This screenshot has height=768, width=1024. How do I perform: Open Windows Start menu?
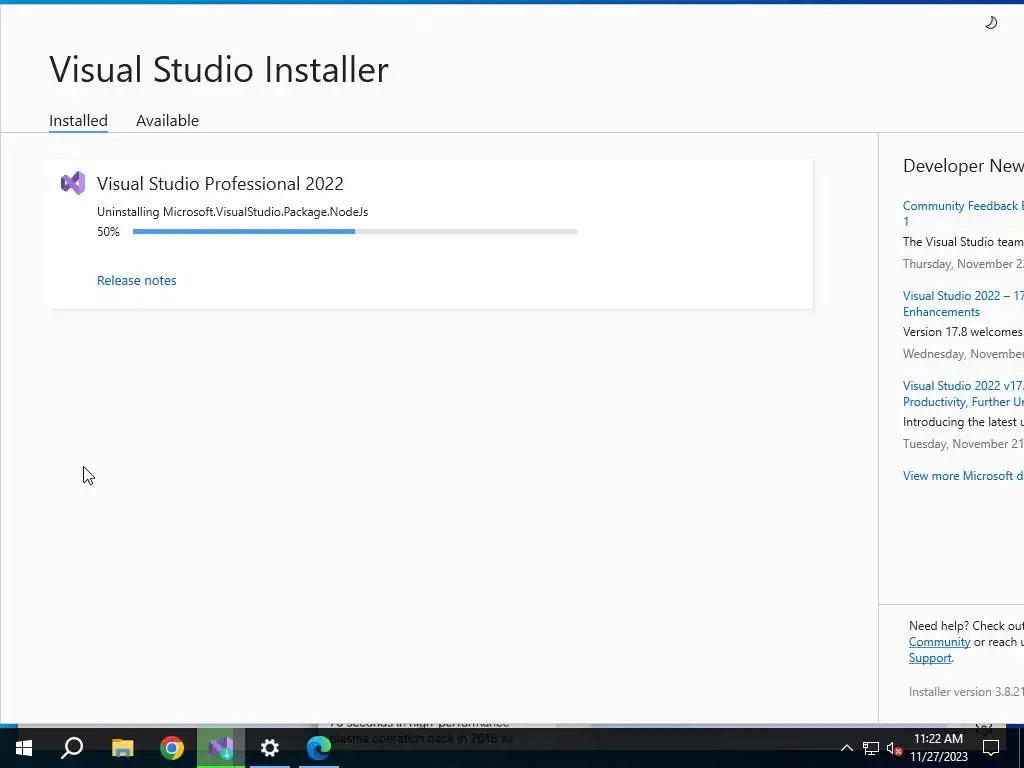(x=24, y=748)
